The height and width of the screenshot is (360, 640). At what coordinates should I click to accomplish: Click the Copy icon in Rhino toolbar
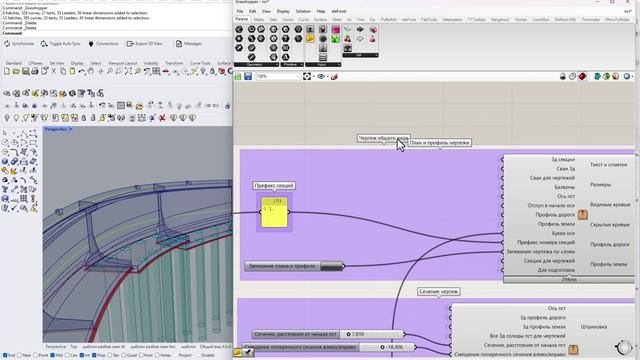(63, 71)
